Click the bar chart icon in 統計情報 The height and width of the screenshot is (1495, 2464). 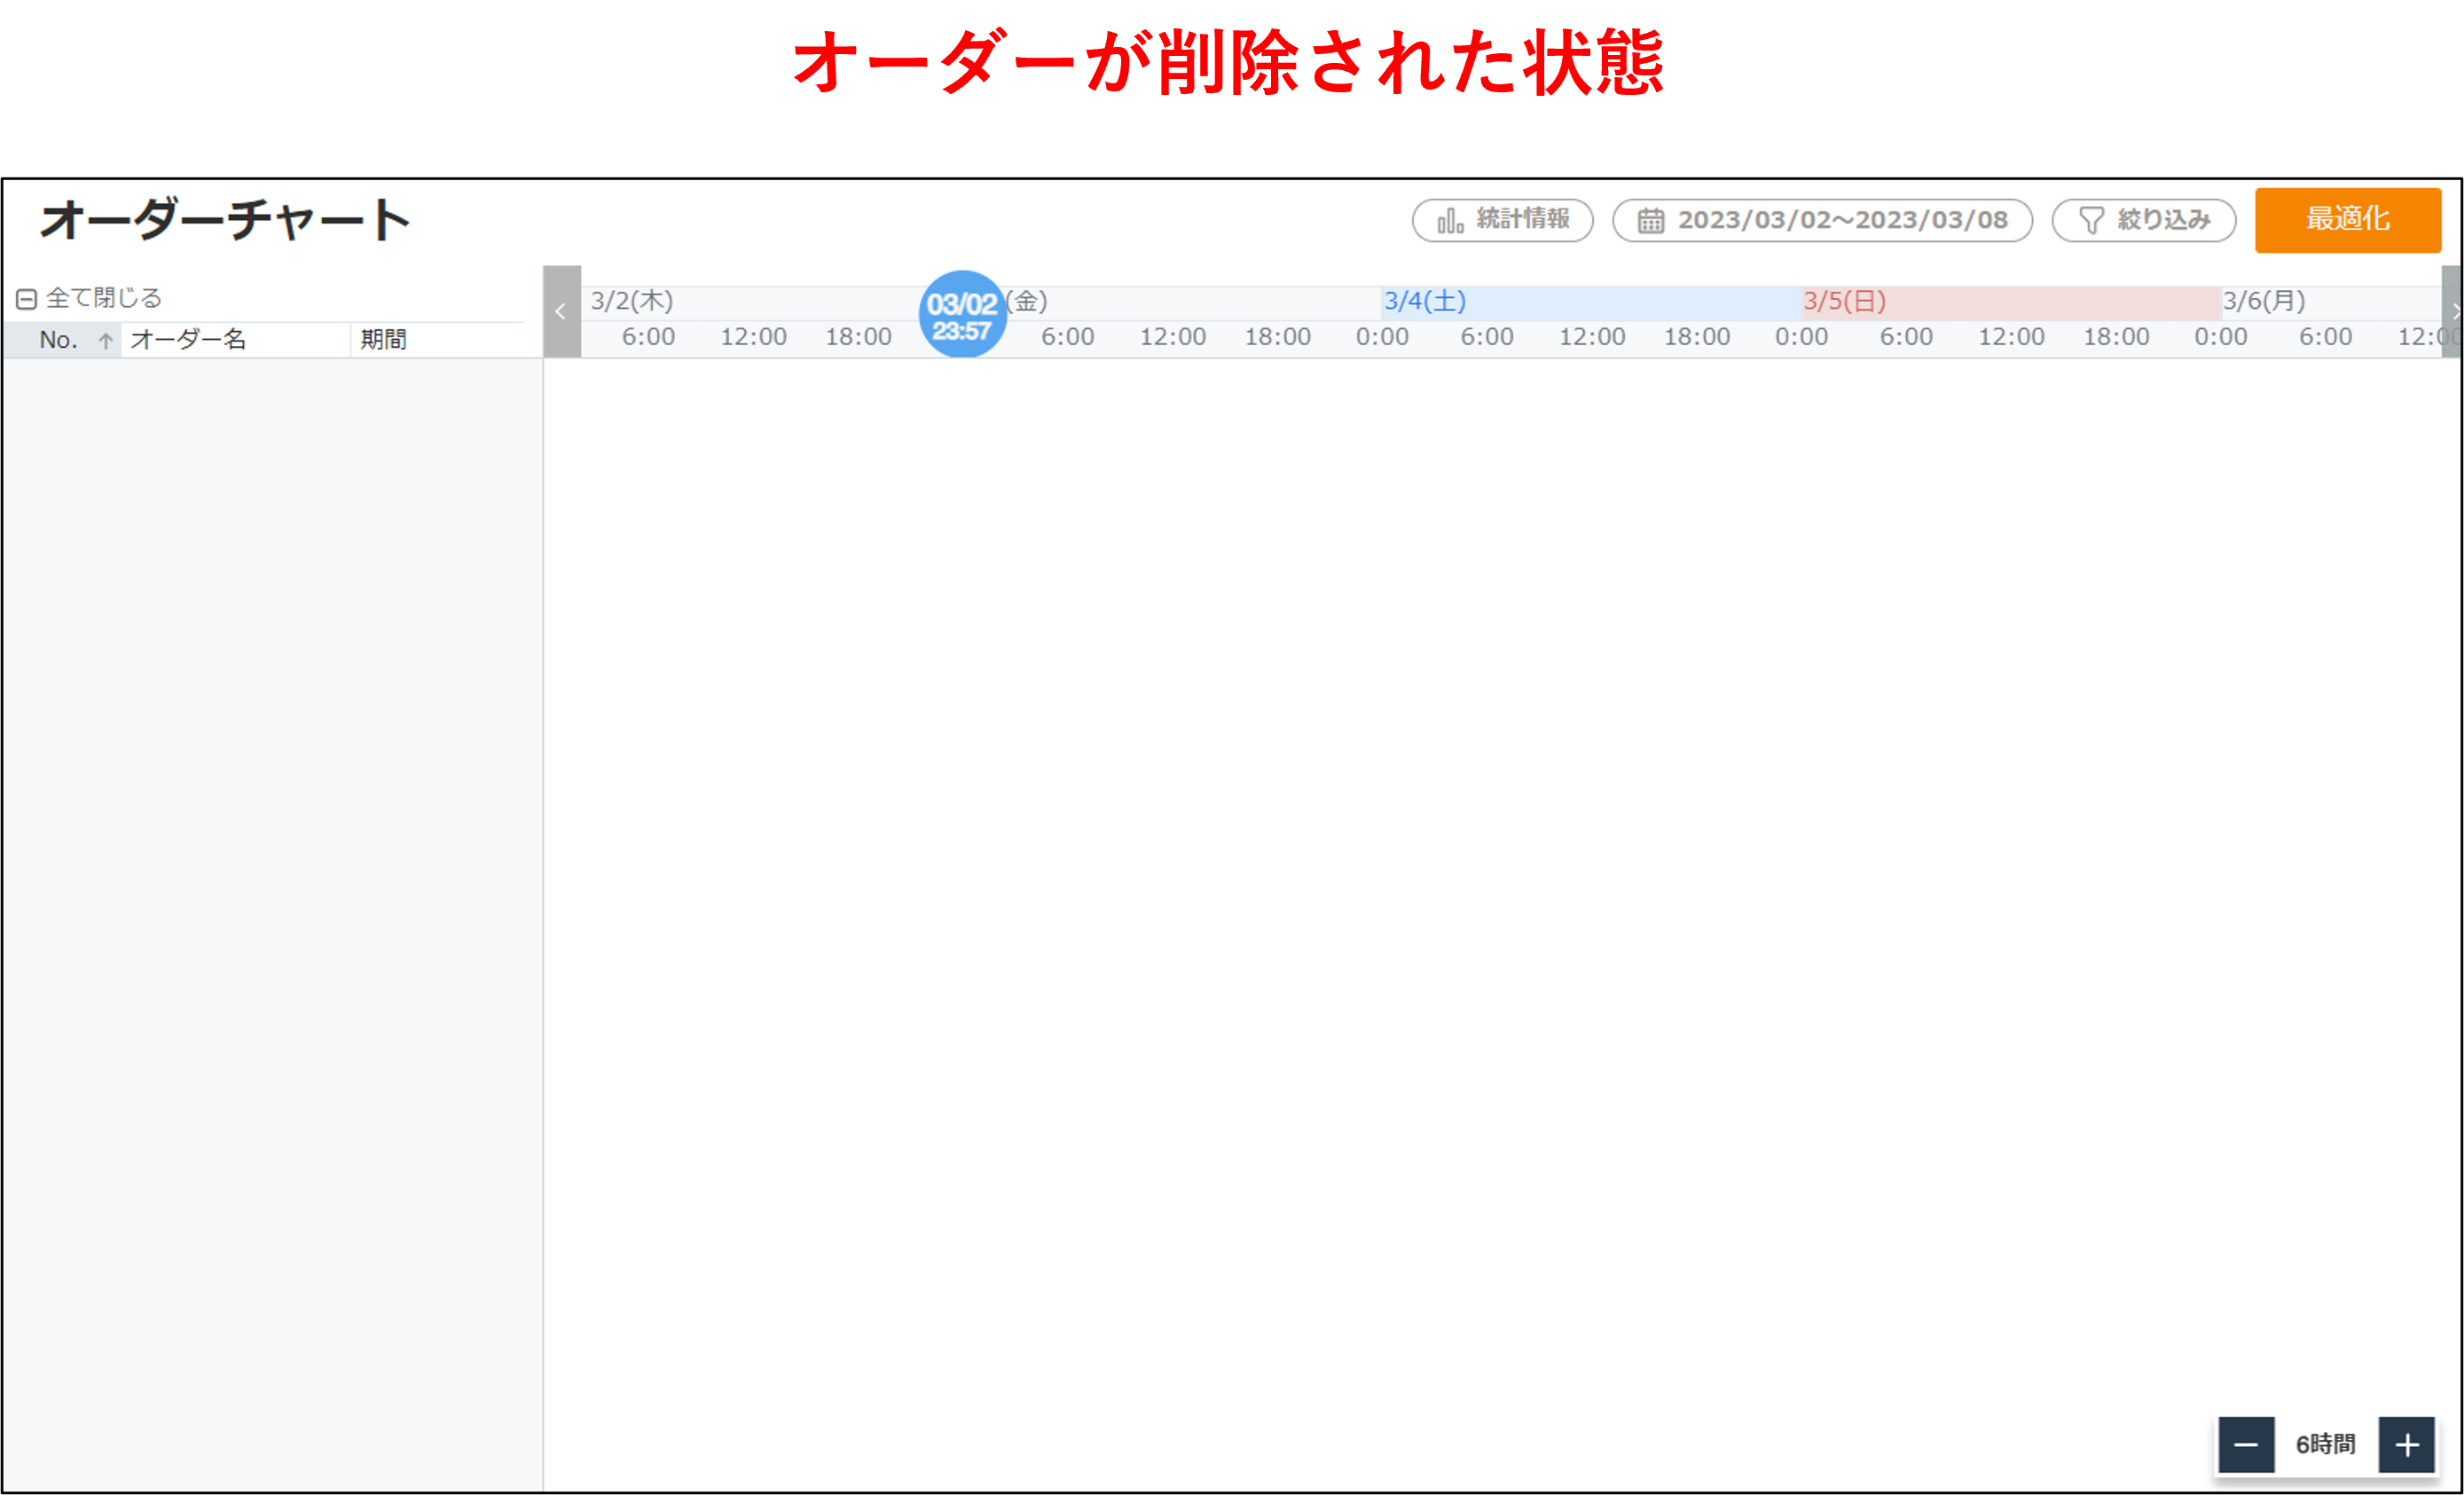(x=1450, y=221)
